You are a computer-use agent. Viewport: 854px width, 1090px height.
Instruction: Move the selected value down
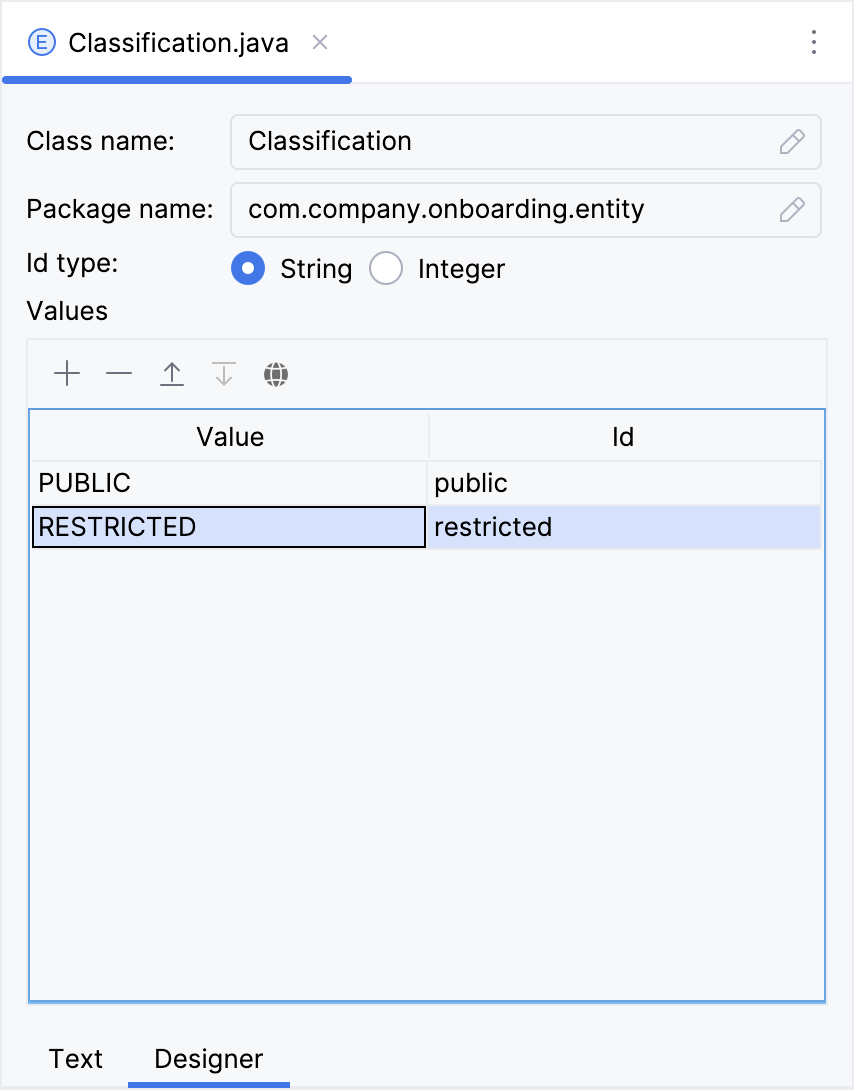pyautogui.click(x=223, y=373)
